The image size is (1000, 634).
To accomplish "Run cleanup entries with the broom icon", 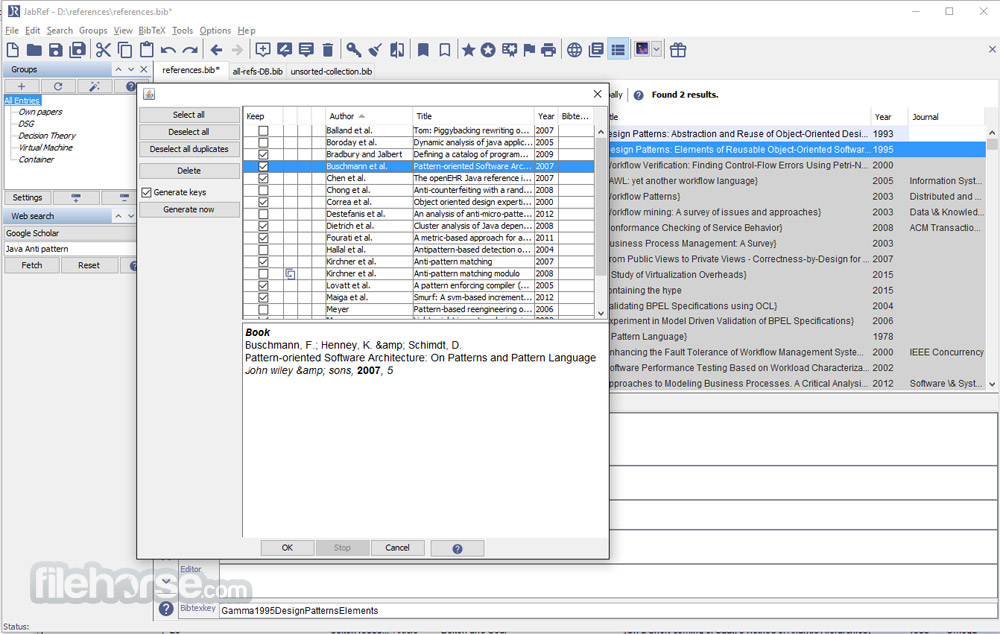I will tap(375, 50).
